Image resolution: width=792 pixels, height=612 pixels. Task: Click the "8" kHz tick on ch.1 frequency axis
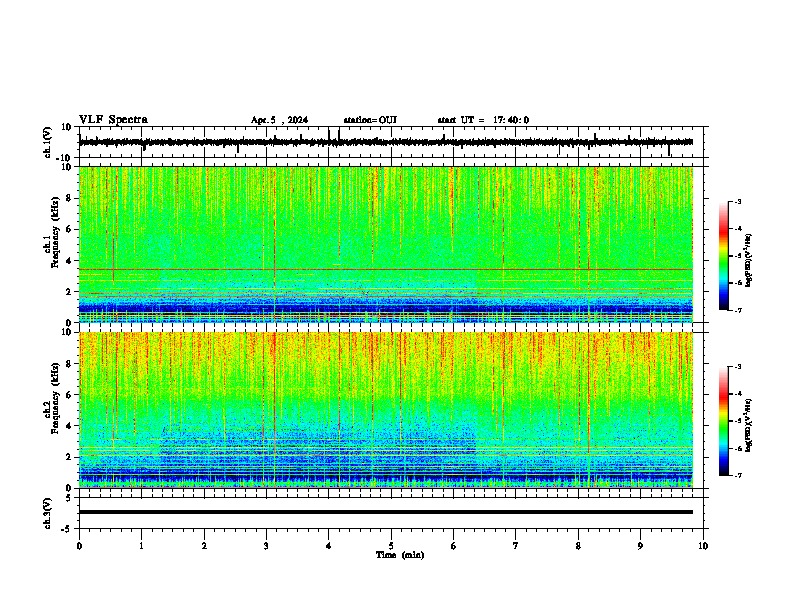click(x=69, y=198)
